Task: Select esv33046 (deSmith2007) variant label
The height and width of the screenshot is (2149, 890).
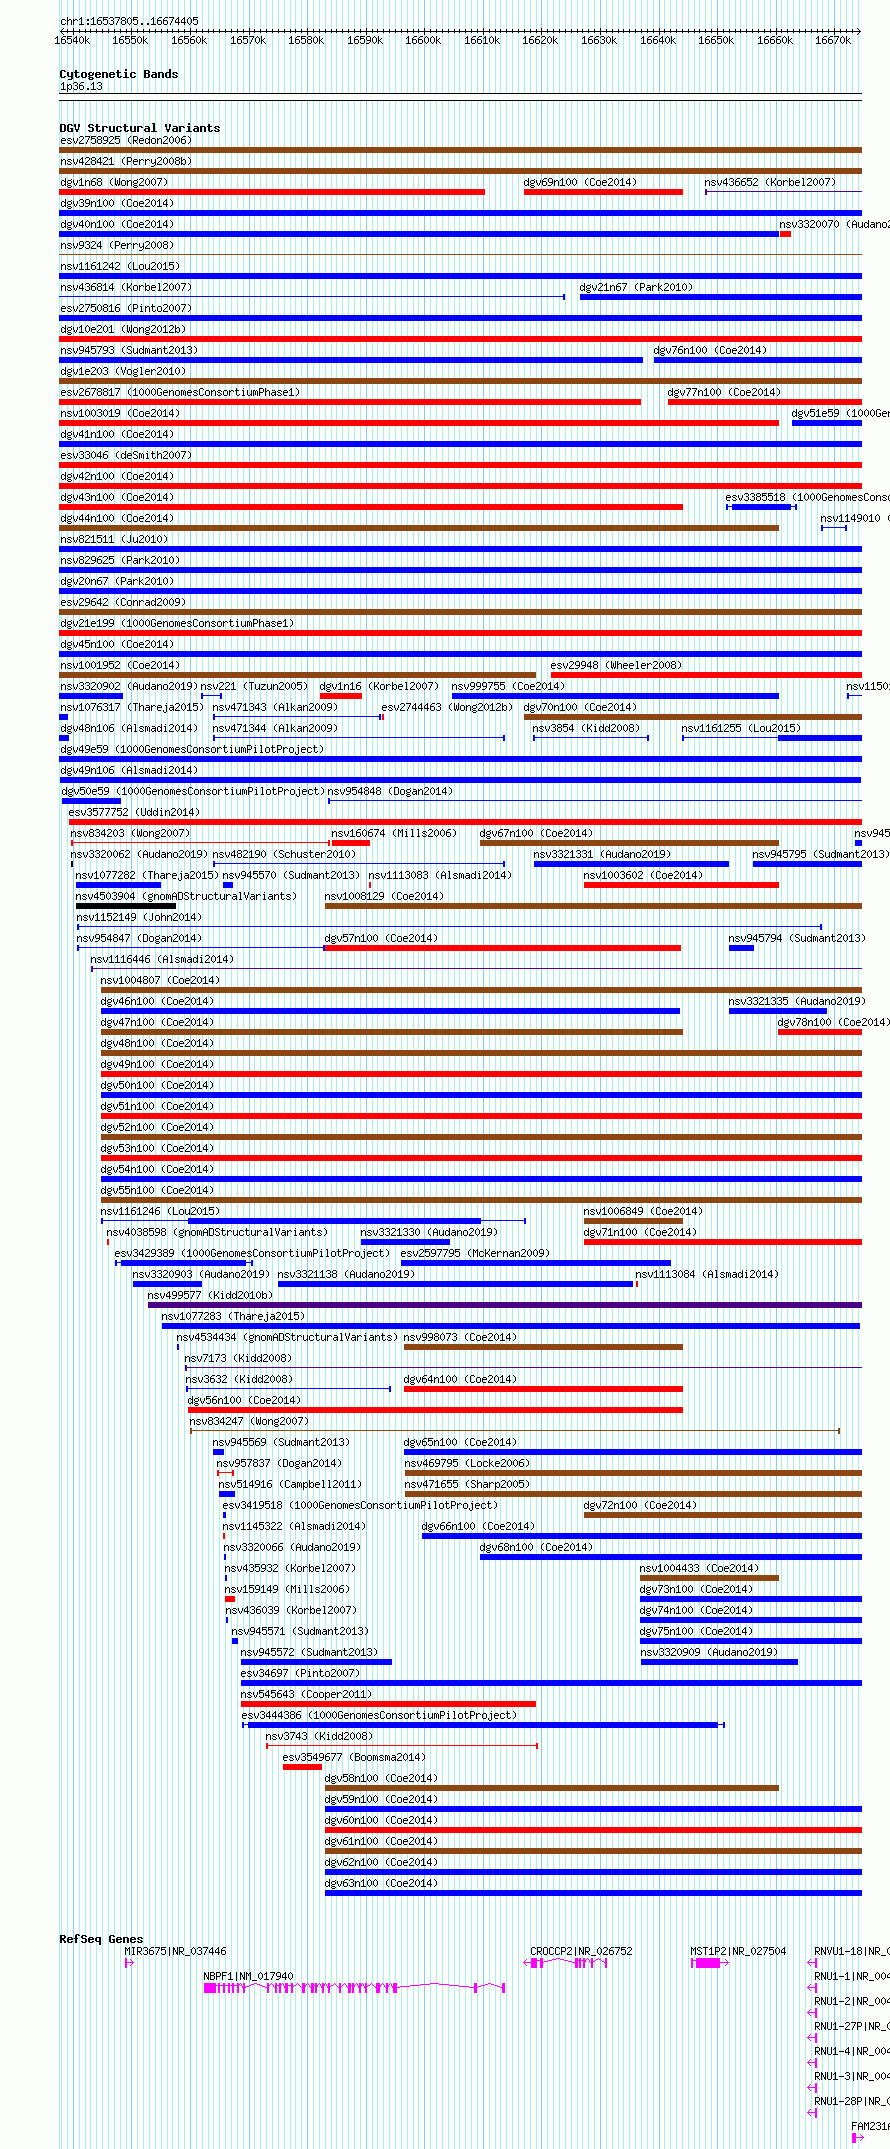Action: point(126,456)
